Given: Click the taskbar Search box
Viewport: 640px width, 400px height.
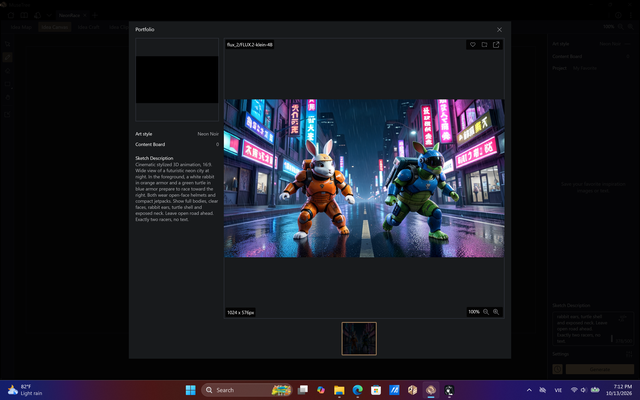Looking at the screenshot, I should coord(247,390).
